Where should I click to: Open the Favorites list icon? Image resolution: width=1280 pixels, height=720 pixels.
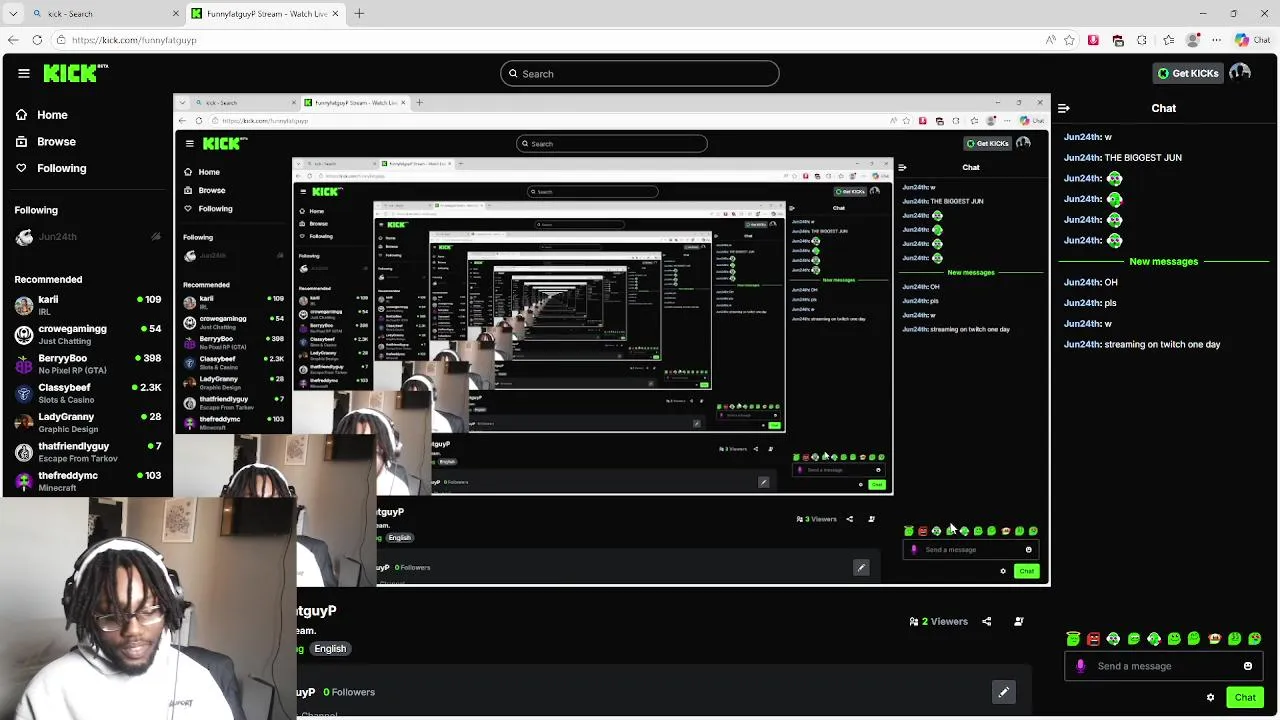(1168, 40)
